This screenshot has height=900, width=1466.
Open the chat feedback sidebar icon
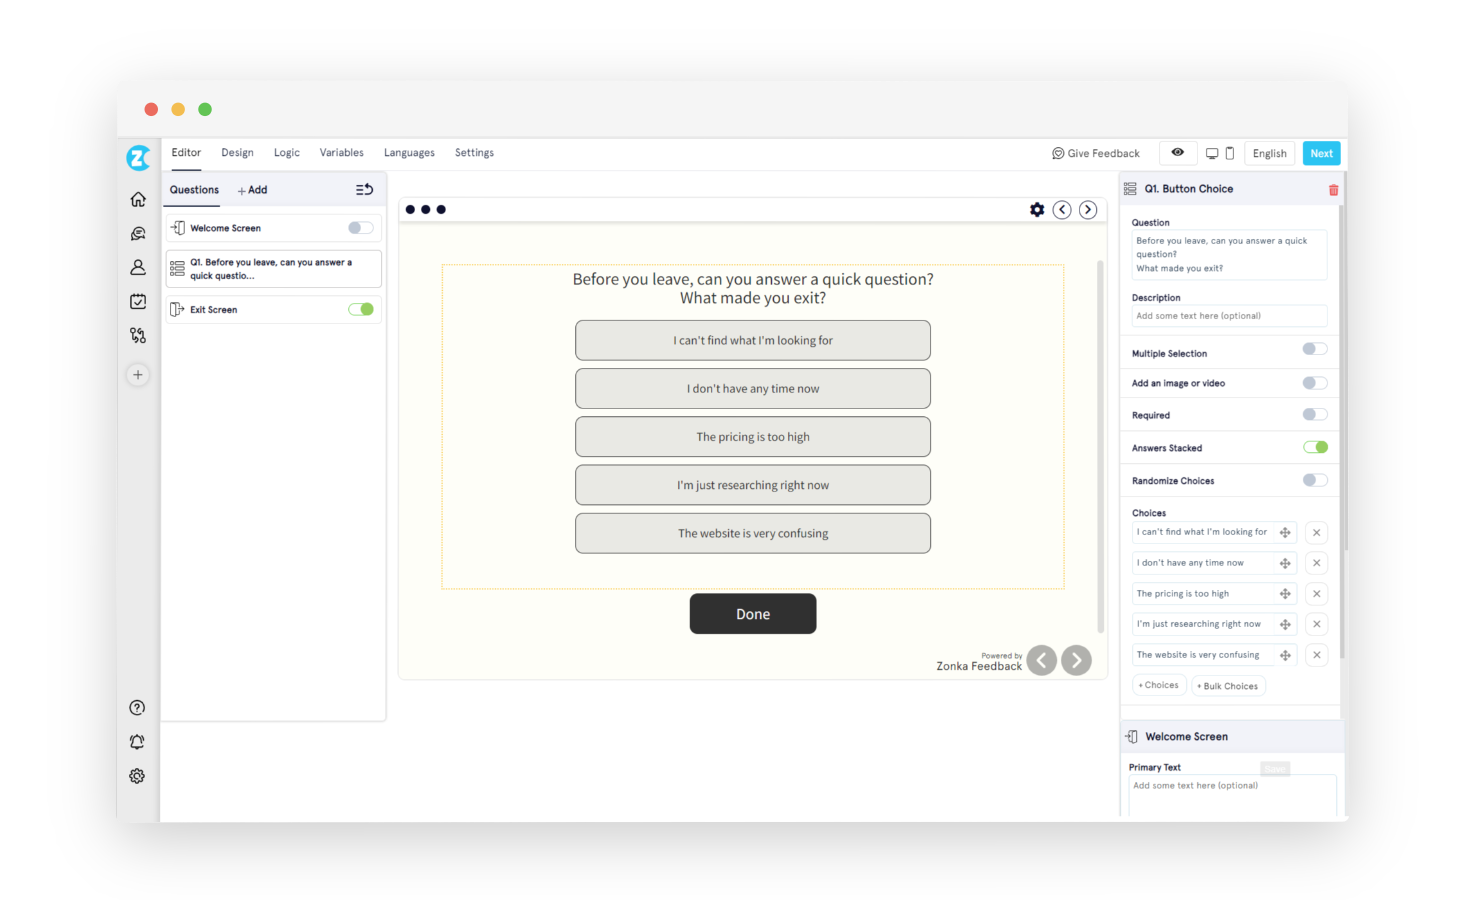[x=138, y=233]
